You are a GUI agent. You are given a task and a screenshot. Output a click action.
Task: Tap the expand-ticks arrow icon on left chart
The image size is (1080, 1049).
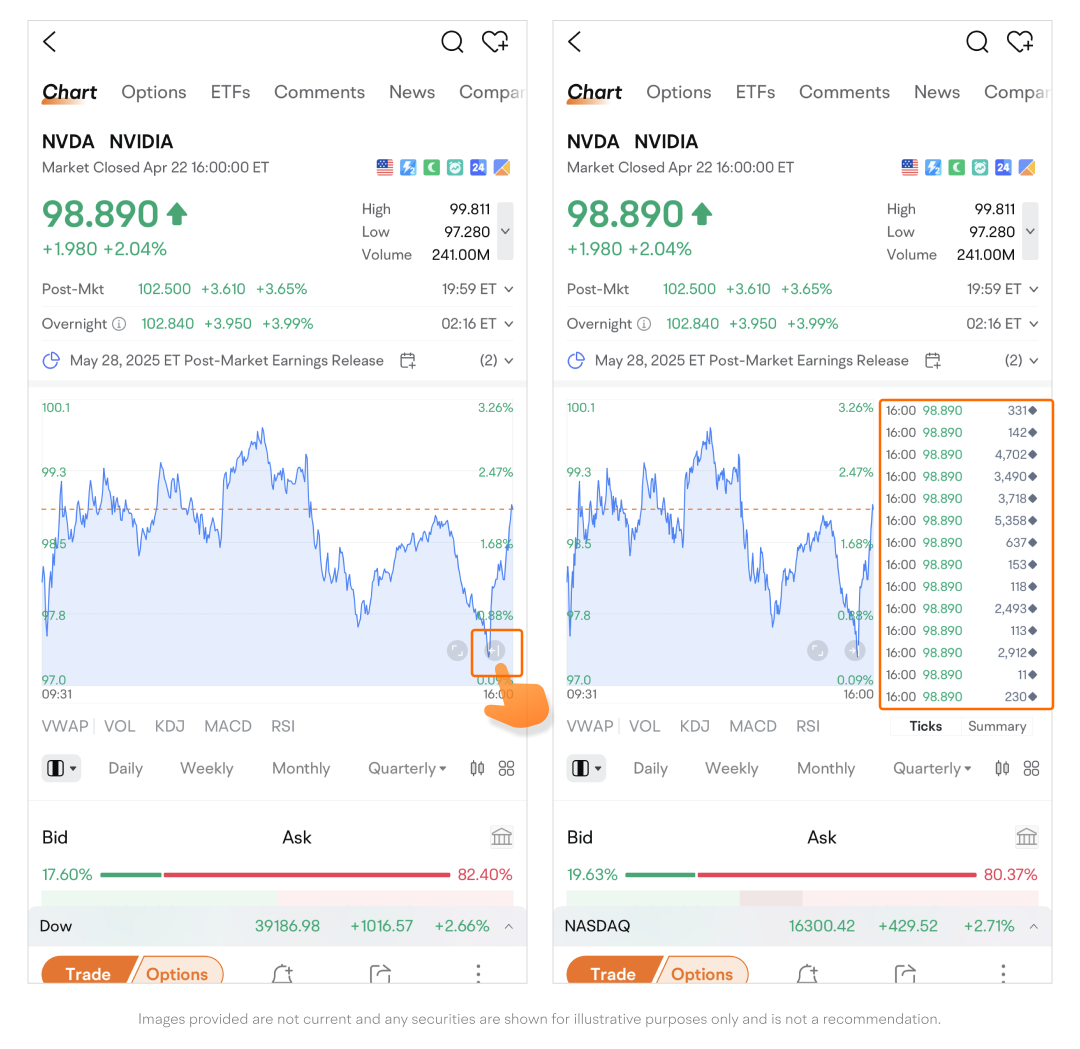click(496, 651)
